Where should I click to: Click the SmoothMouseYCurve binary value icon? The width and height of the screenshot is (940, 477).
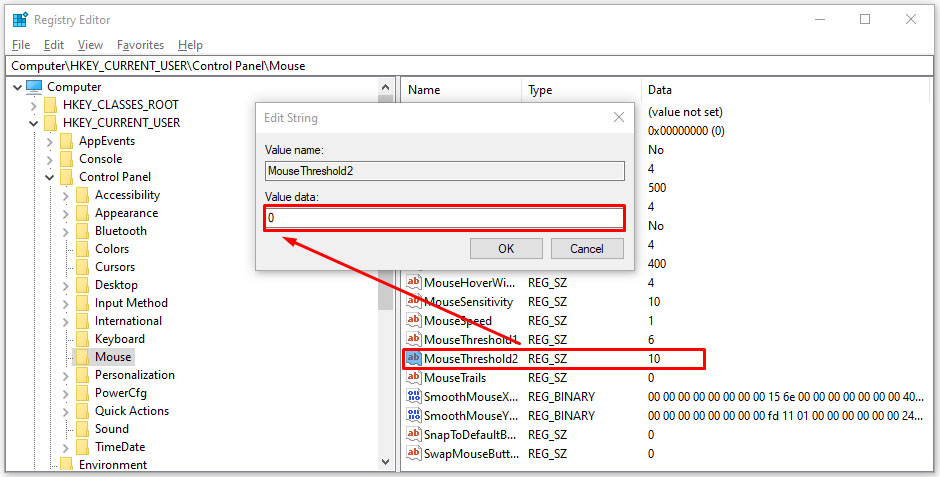click(x=414, y=415)
